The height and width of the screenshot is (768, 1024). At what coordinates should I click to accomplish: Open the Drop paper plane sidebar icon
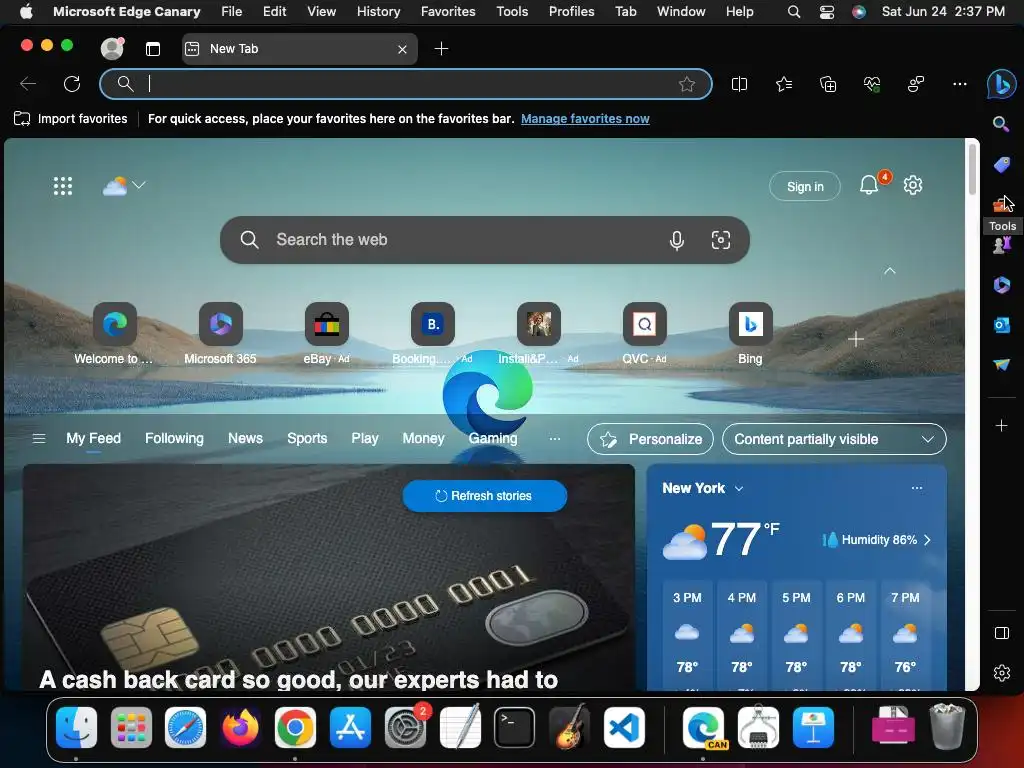[1001, 364]
